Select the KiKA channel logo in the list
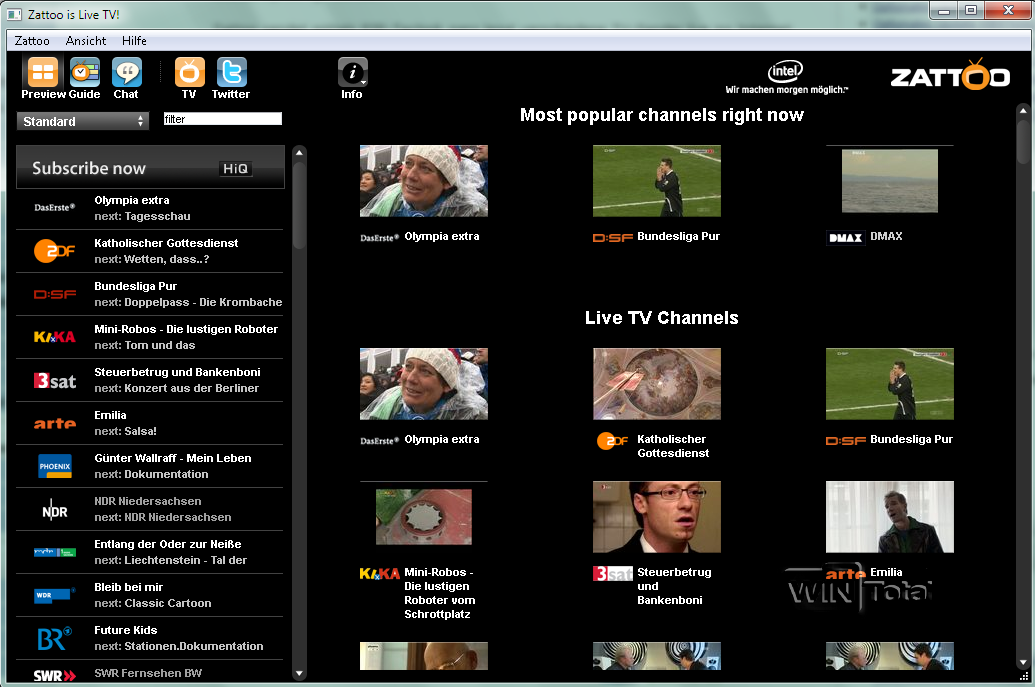The height and width of the screenshot is (687, 1035). 55,337
